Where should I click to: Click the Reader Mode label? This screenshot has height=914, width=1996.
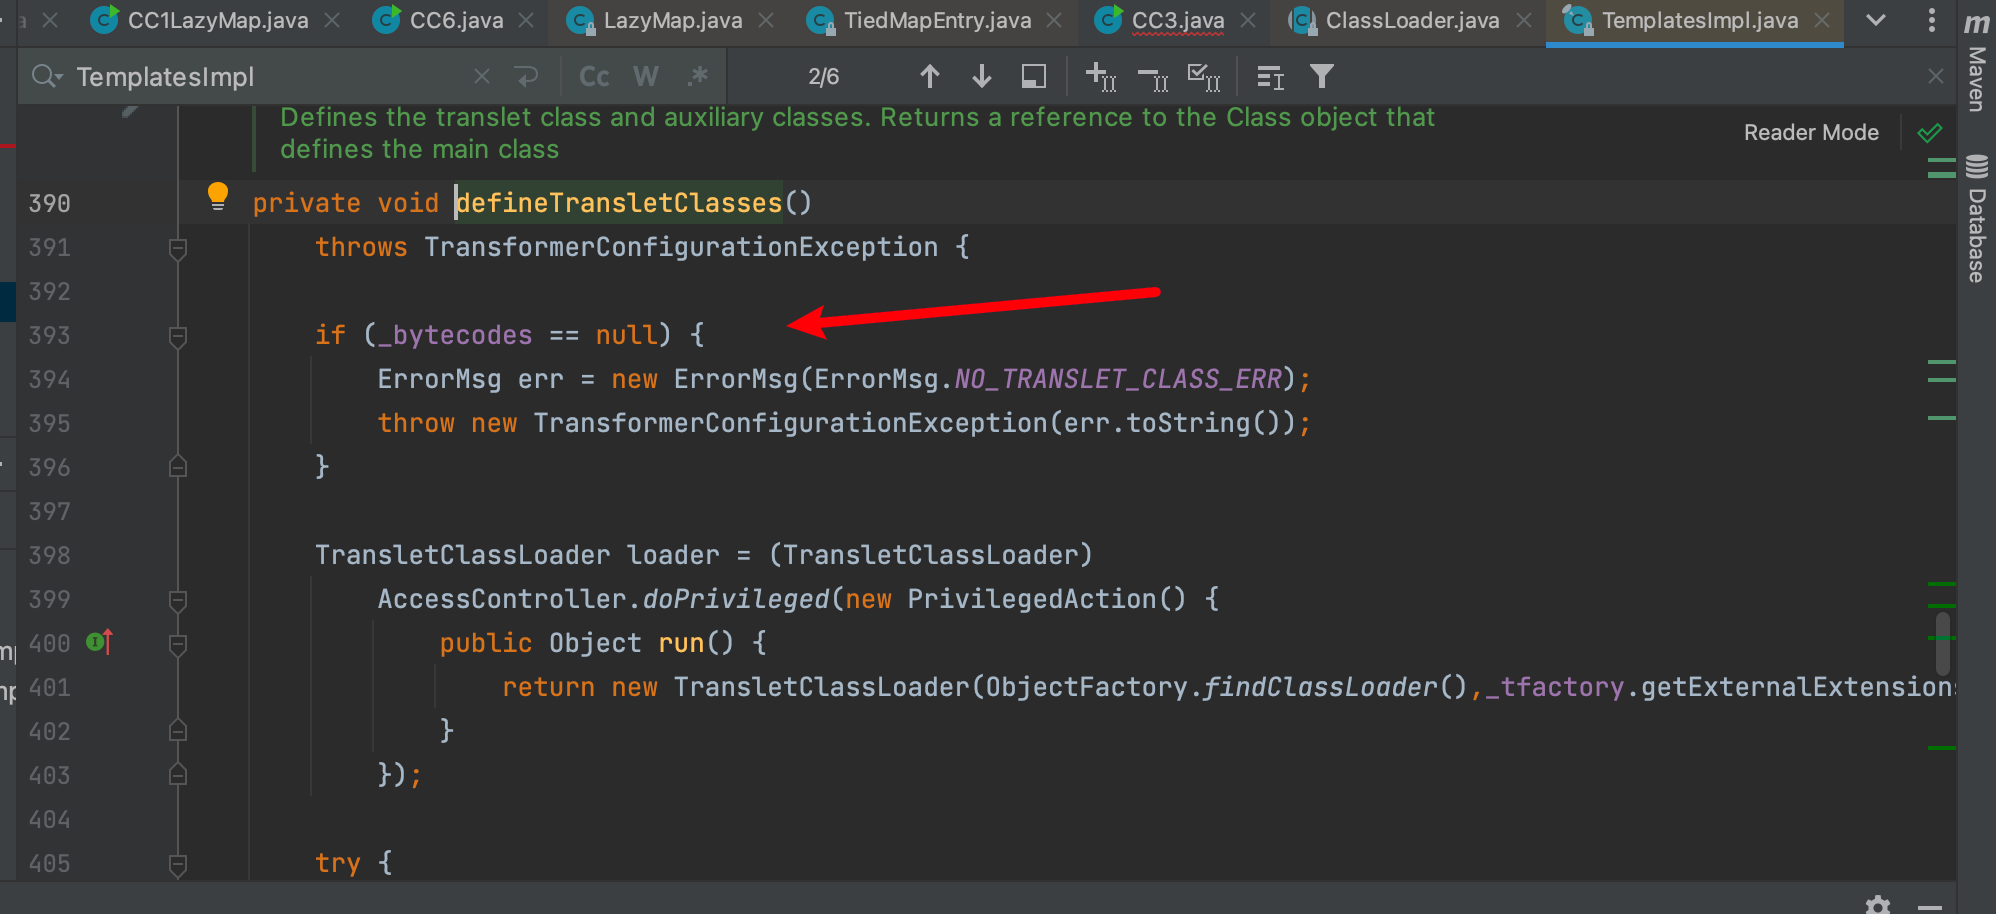(1811, 133)
